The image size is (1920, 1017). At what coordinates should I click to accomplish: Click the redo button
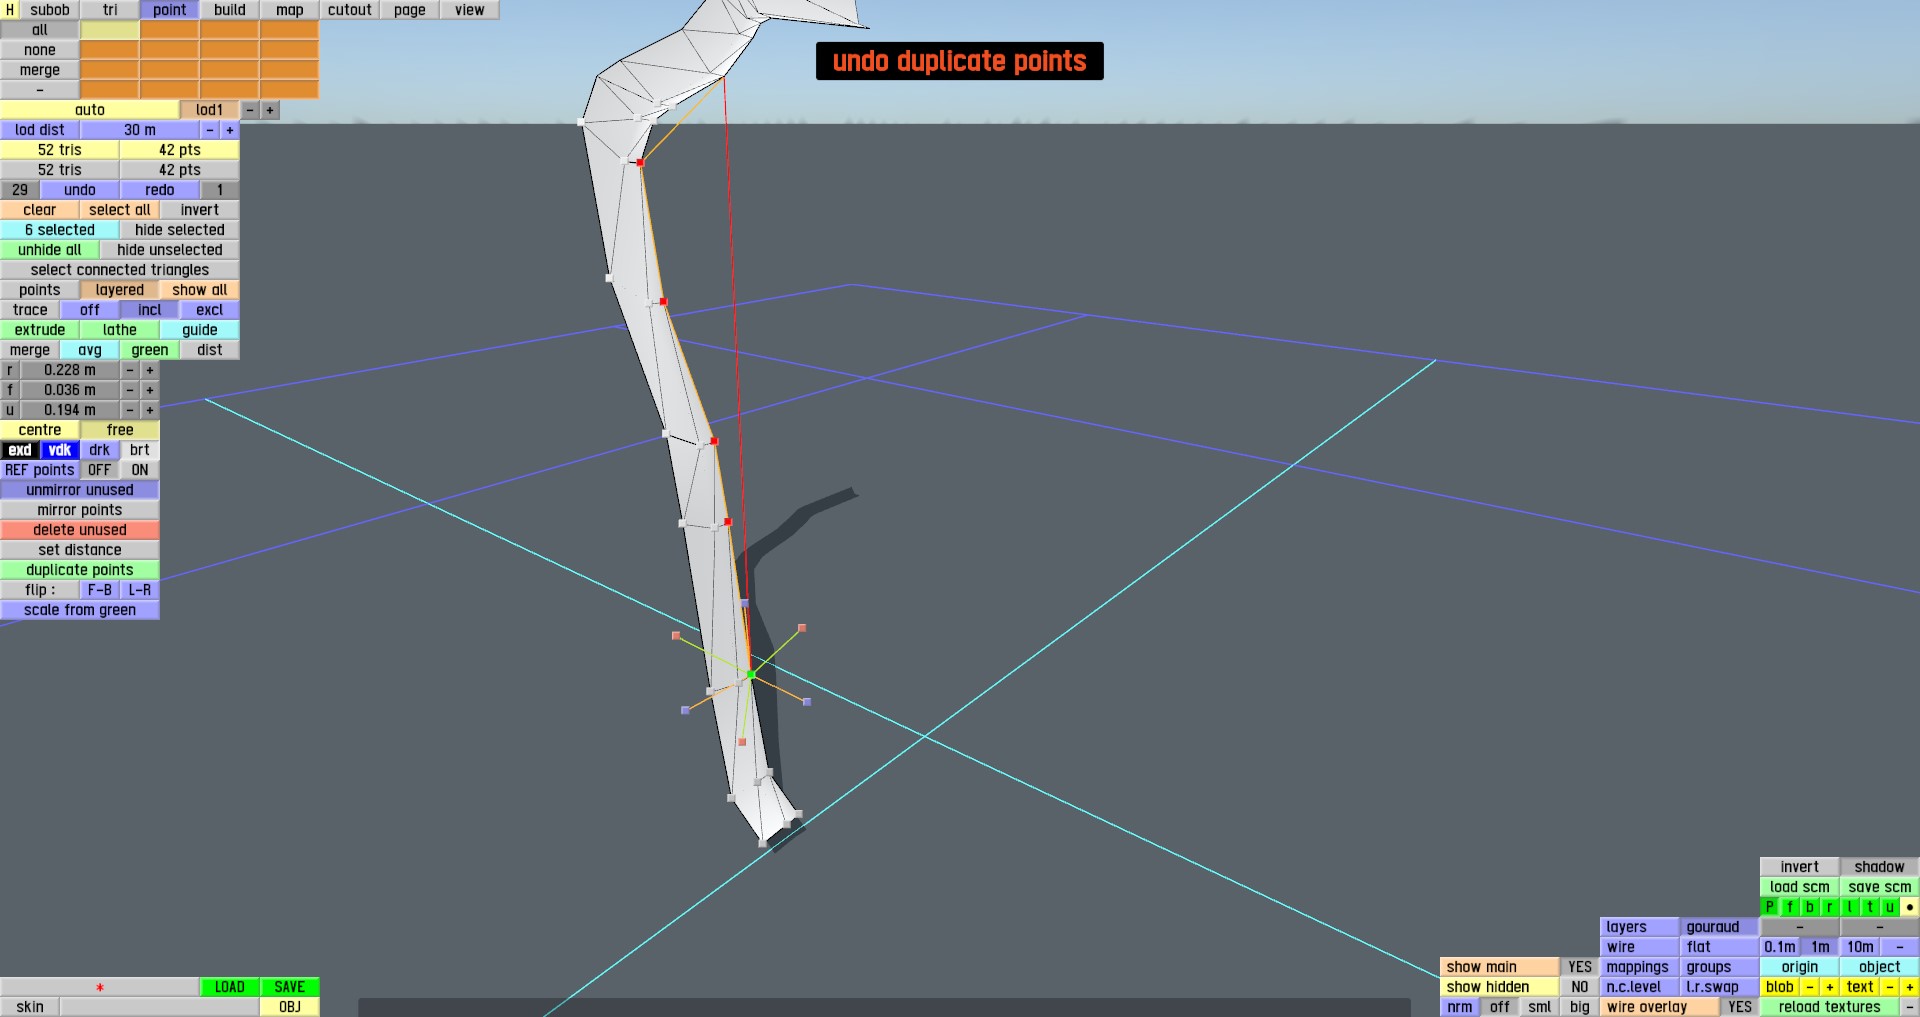pos(160,190)
